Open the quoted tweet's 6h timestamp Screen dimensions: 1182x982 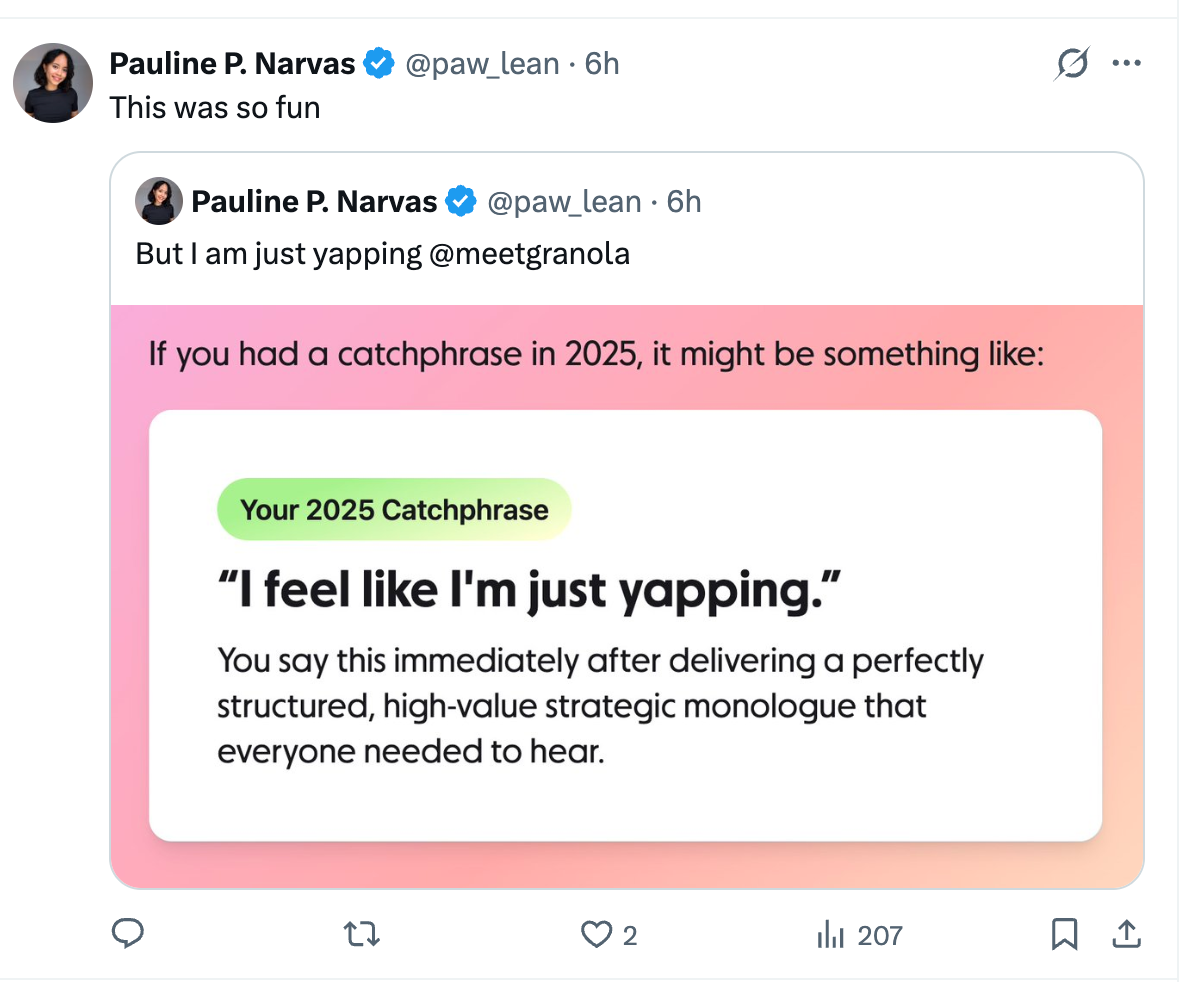684,202
